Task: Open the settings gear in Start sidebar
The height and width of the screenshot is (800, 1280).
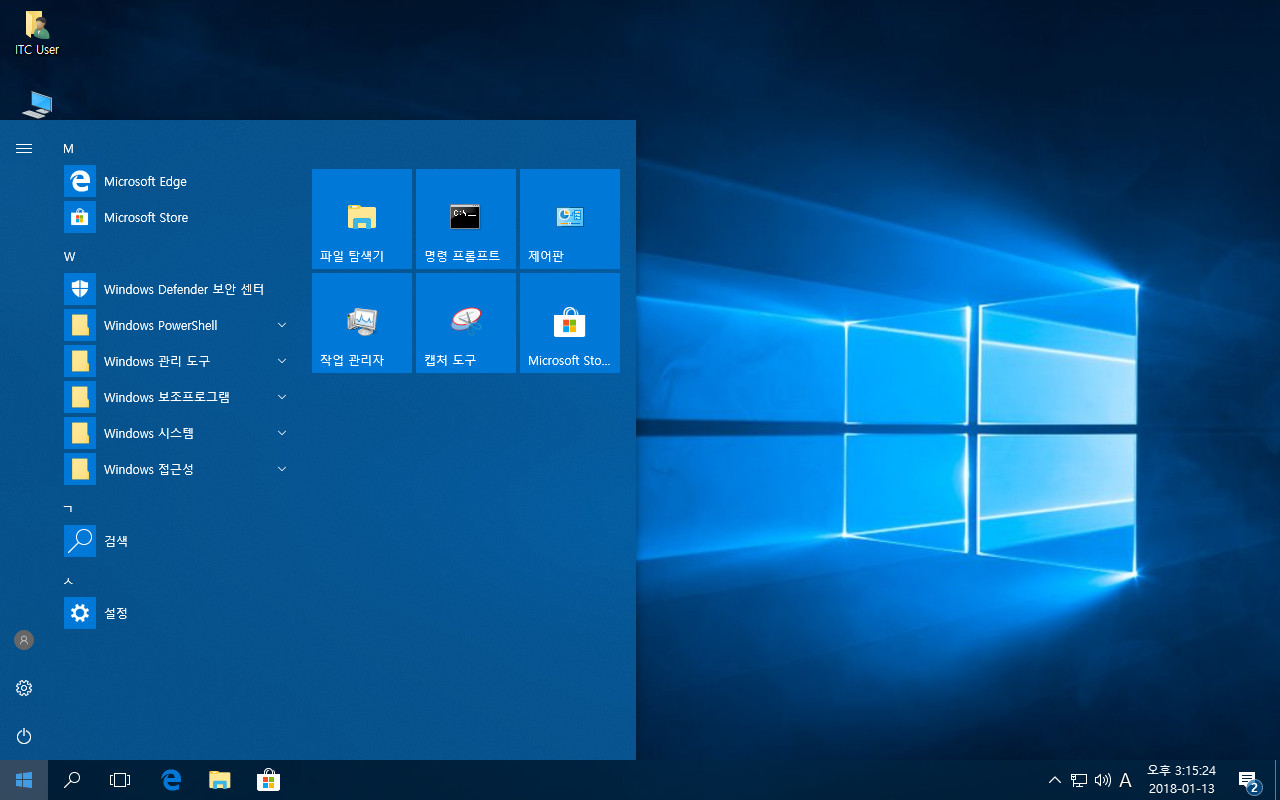Action: pyautogui.click(x=24, y=688)
